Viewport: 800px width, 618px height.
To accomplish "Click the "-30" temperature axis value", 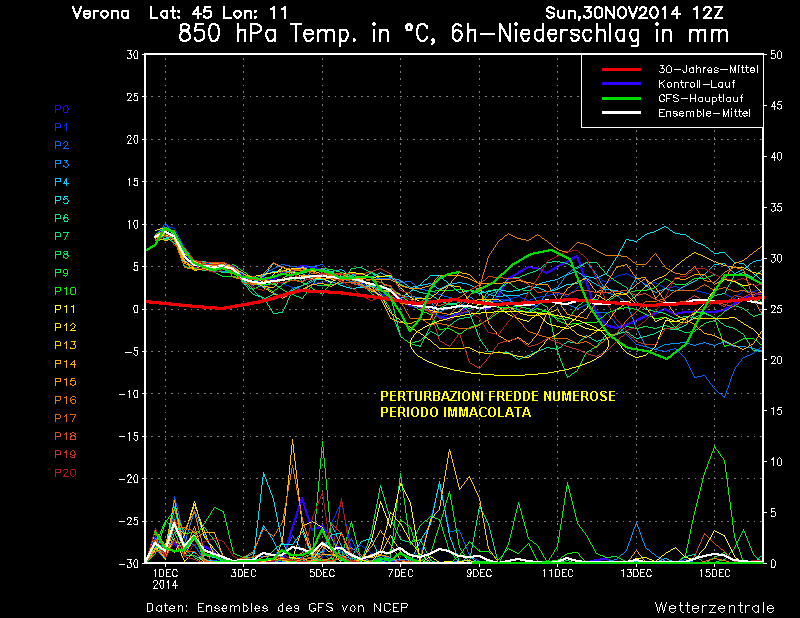I will coord(128,563).
